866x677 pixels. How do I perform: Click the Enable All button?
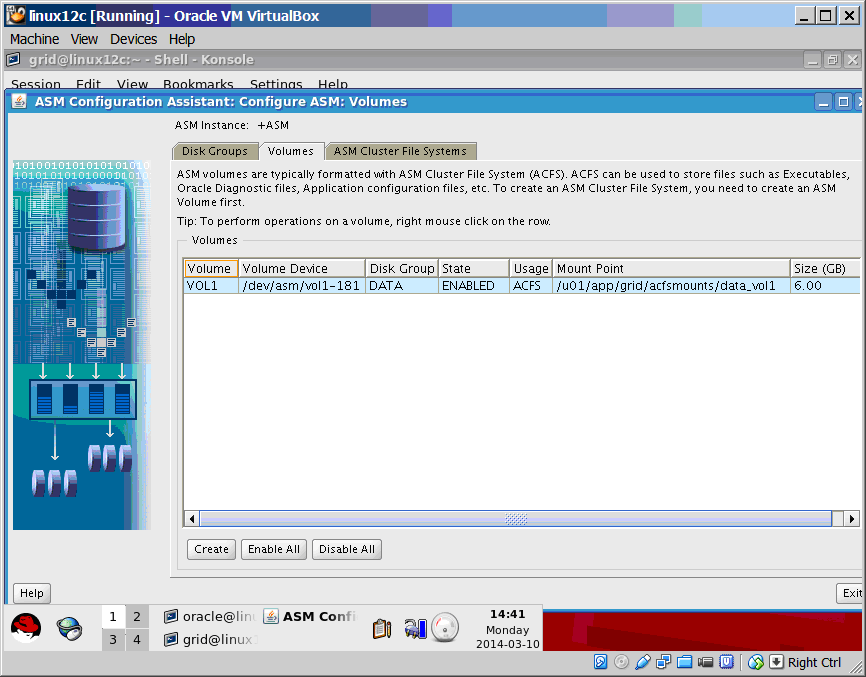pos(273,549)
